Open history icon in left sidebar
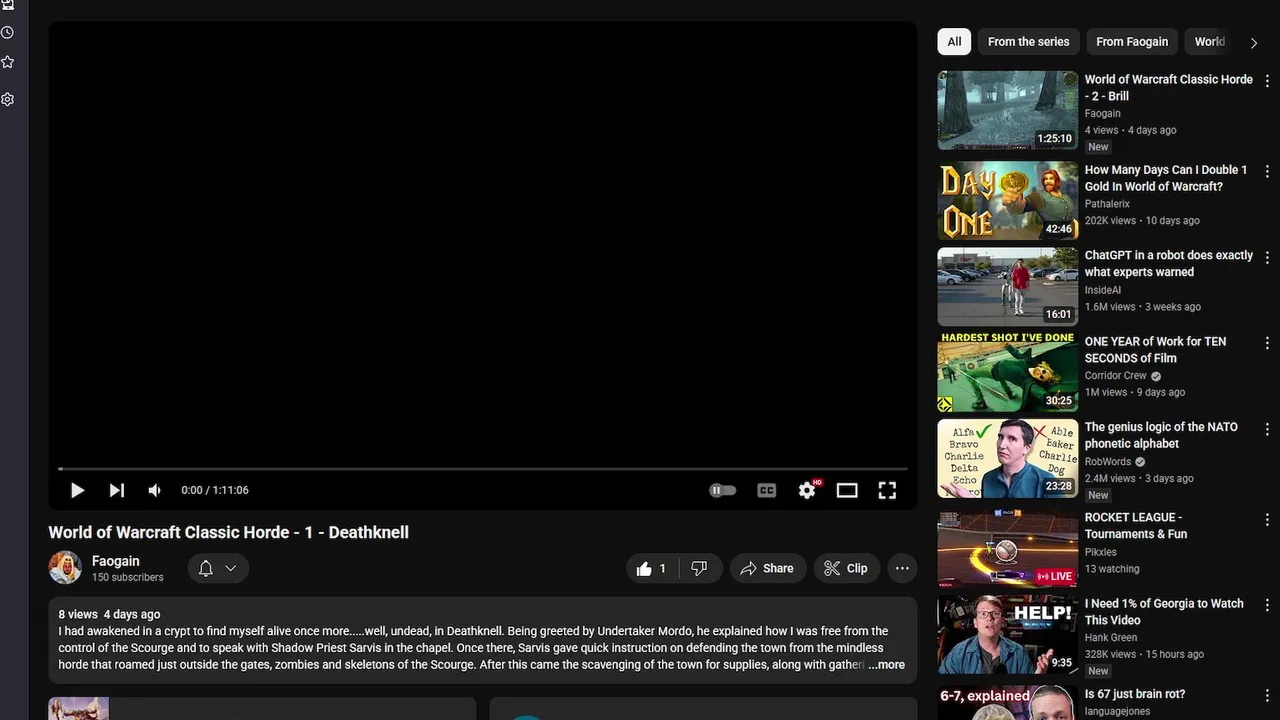This screenshot has width=1280, height=720. pyautogui.click(x=7, y=32)
